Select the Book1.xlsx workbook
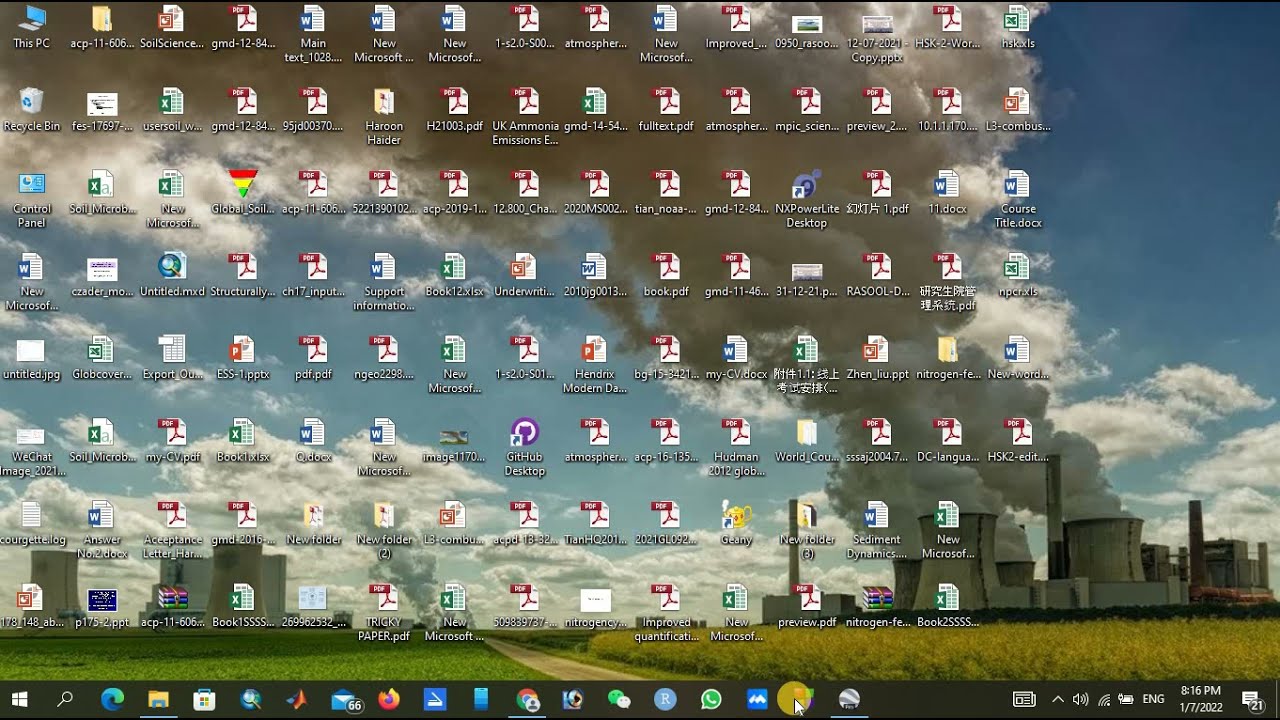The image size is (1280, 720). tap(242, 441)
